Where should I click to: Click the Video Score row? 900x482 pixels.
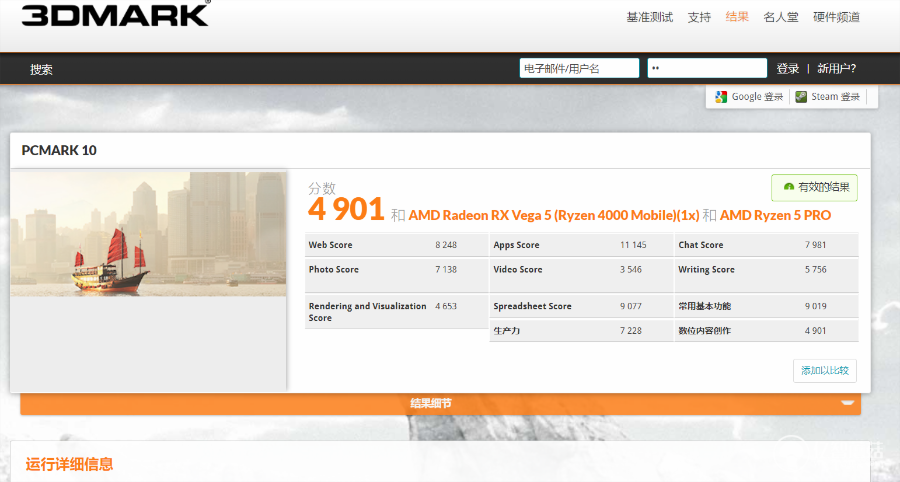pos(581,275)
